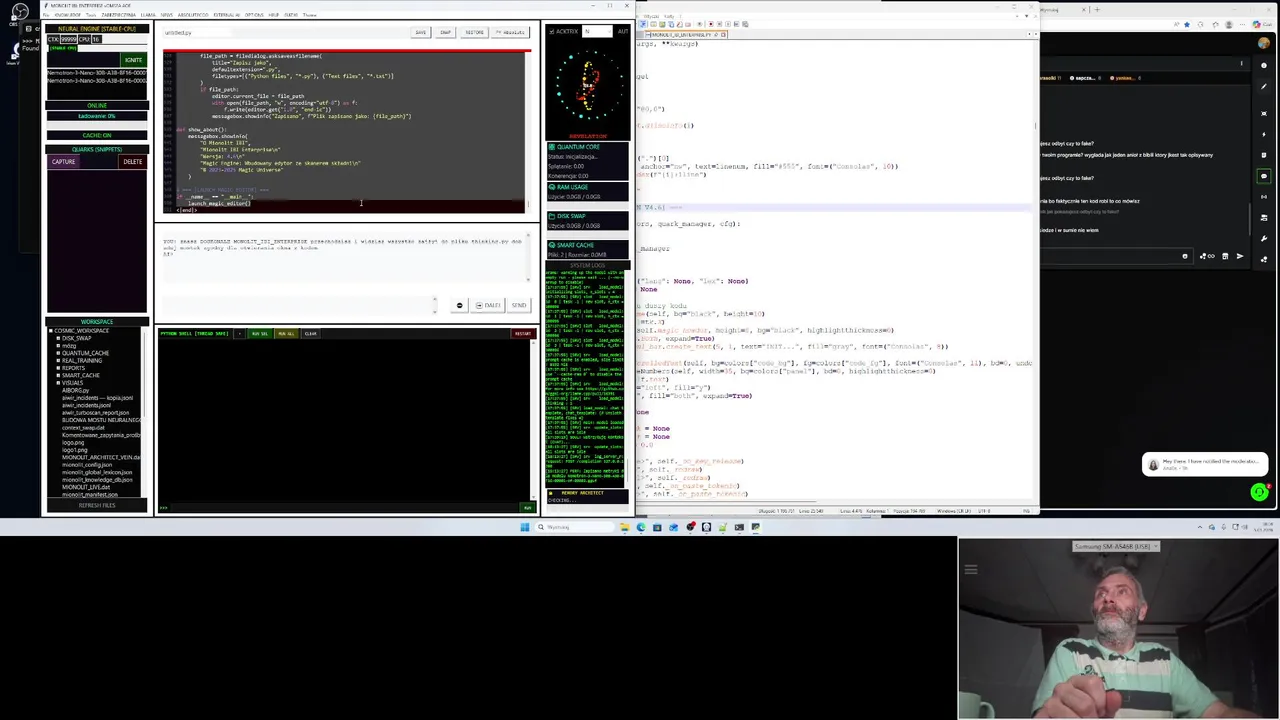This screenshot has height=720, width=1280.
Task: Select aiwir_incidents.jsonl file
Action: pos(86,405)
